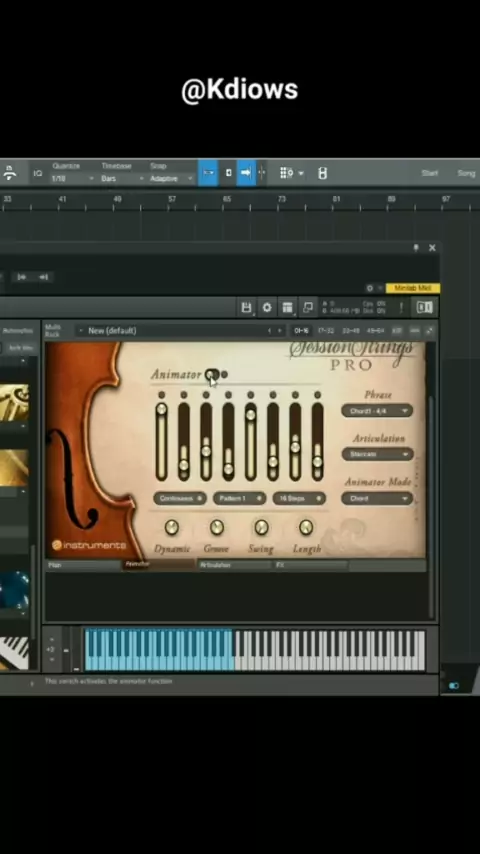Toggle the third step dot above sliders
The height and width of the screenshot is (854, 480).
(x=206, y=394)
